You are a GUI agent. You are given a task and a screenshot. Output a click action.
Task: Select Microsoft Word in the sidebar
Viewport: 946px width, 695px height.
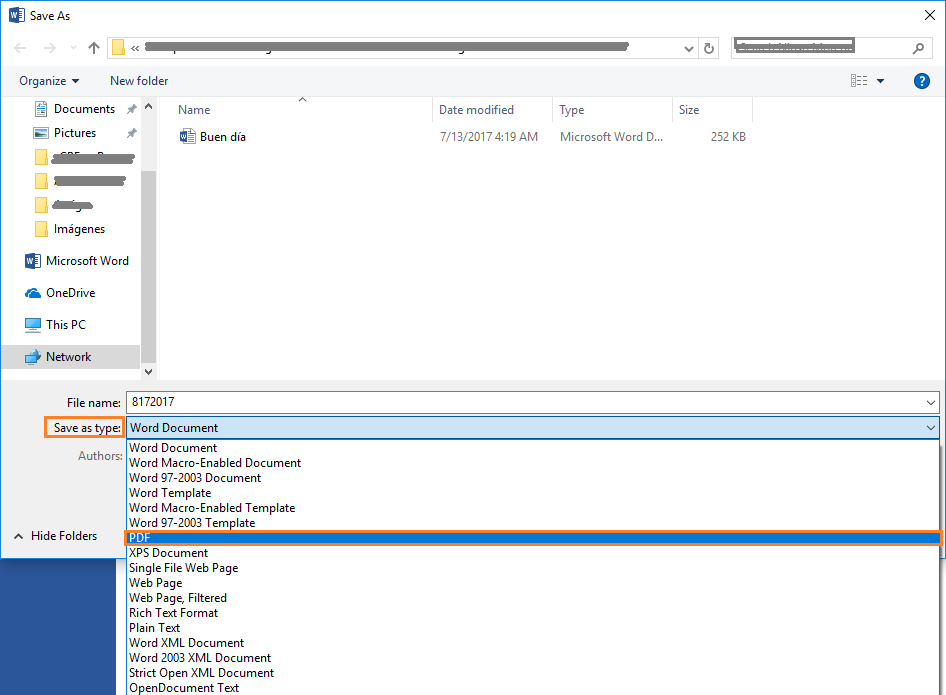87,261
